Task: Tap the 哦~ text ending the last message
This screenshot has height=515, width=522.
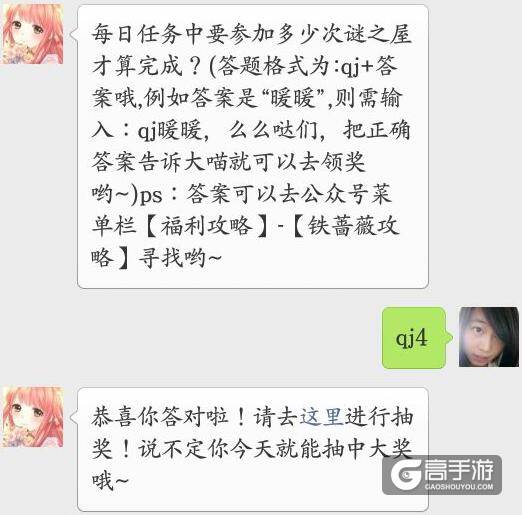Action: [x=110, y=481]
